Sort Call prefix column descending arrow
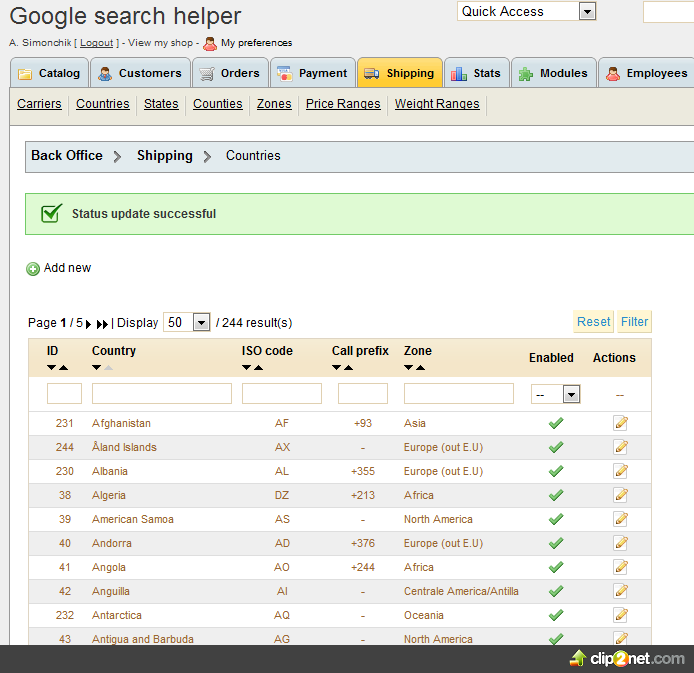This screenshot has width=694, height=673. click(x=336, y=367)
